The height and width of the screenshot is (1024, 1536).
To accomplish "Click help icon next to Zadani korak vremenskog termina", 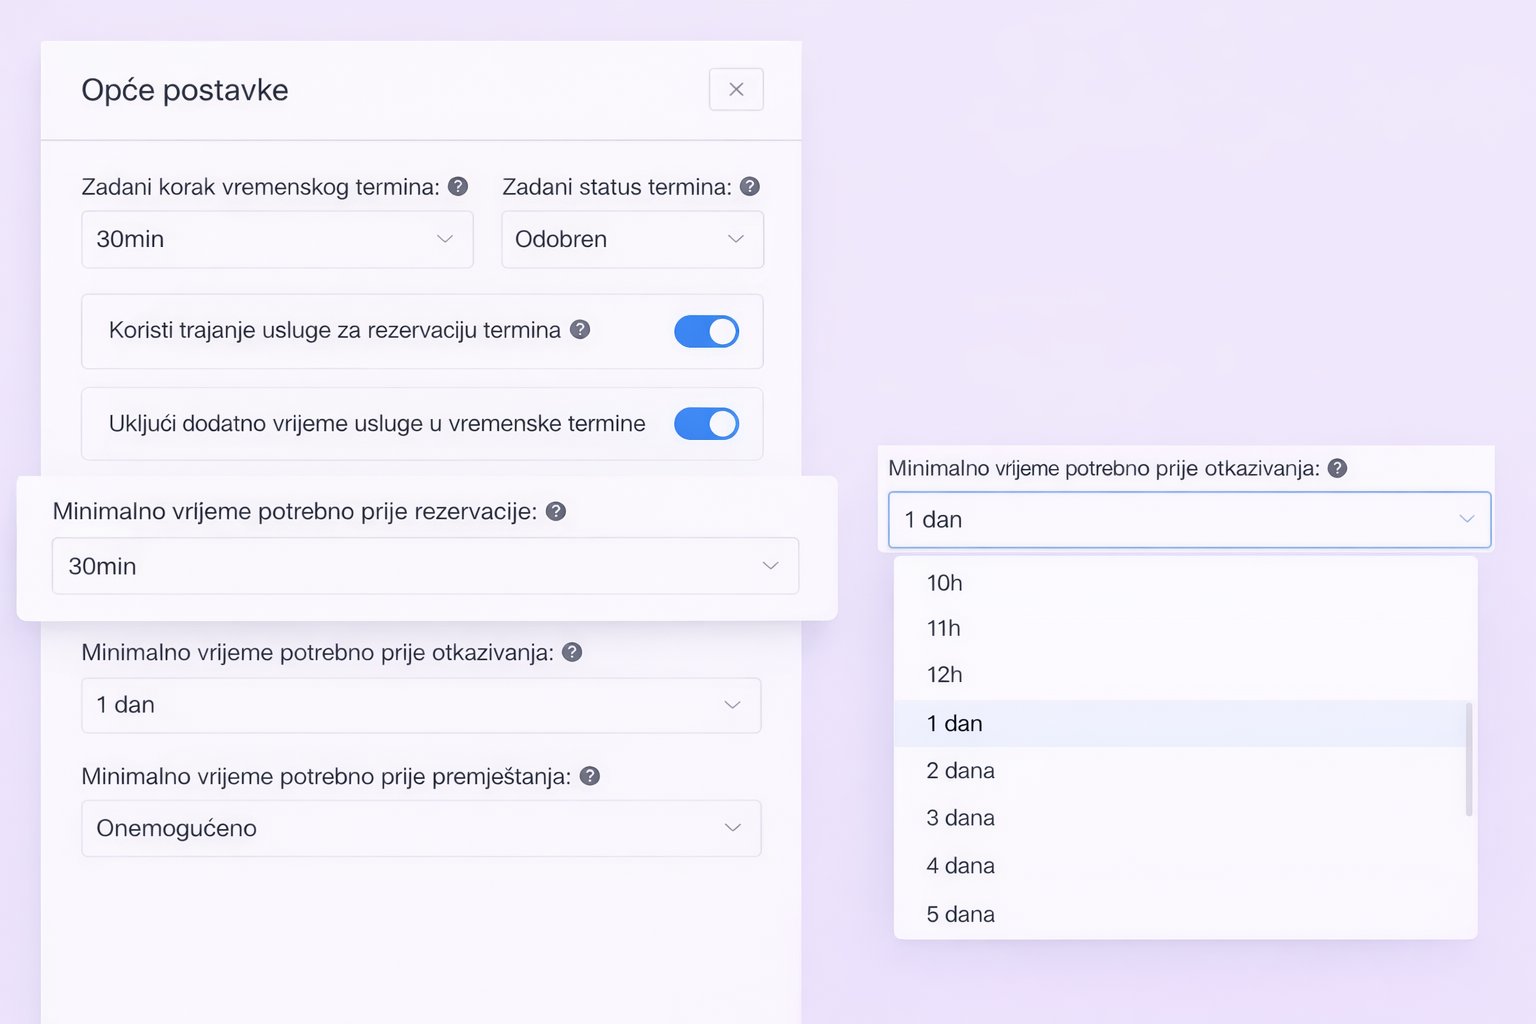I will click(x=458, y=186).
